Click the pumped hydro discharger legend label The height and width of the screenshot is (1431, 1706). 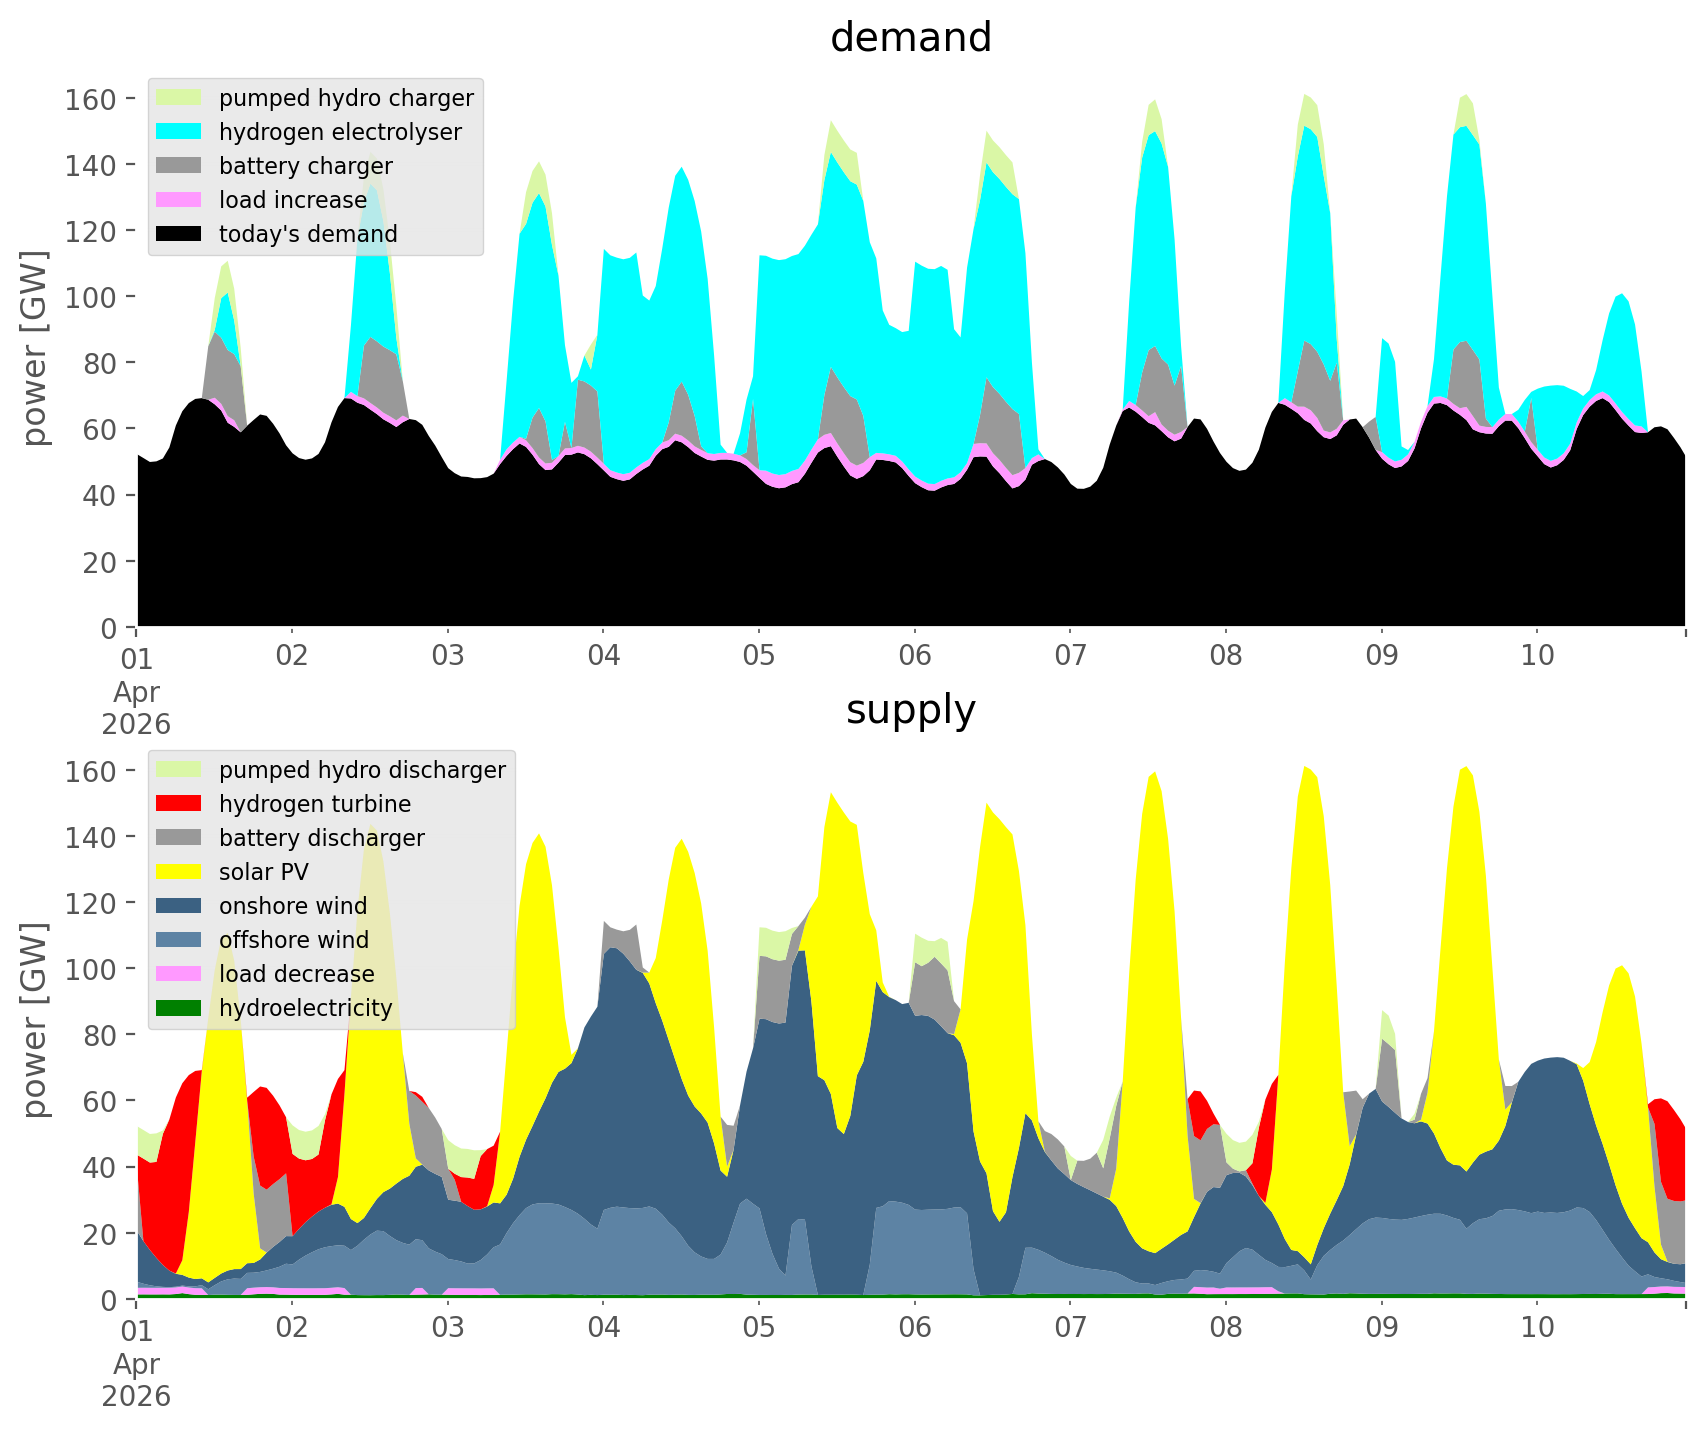[x=362, y=770]
